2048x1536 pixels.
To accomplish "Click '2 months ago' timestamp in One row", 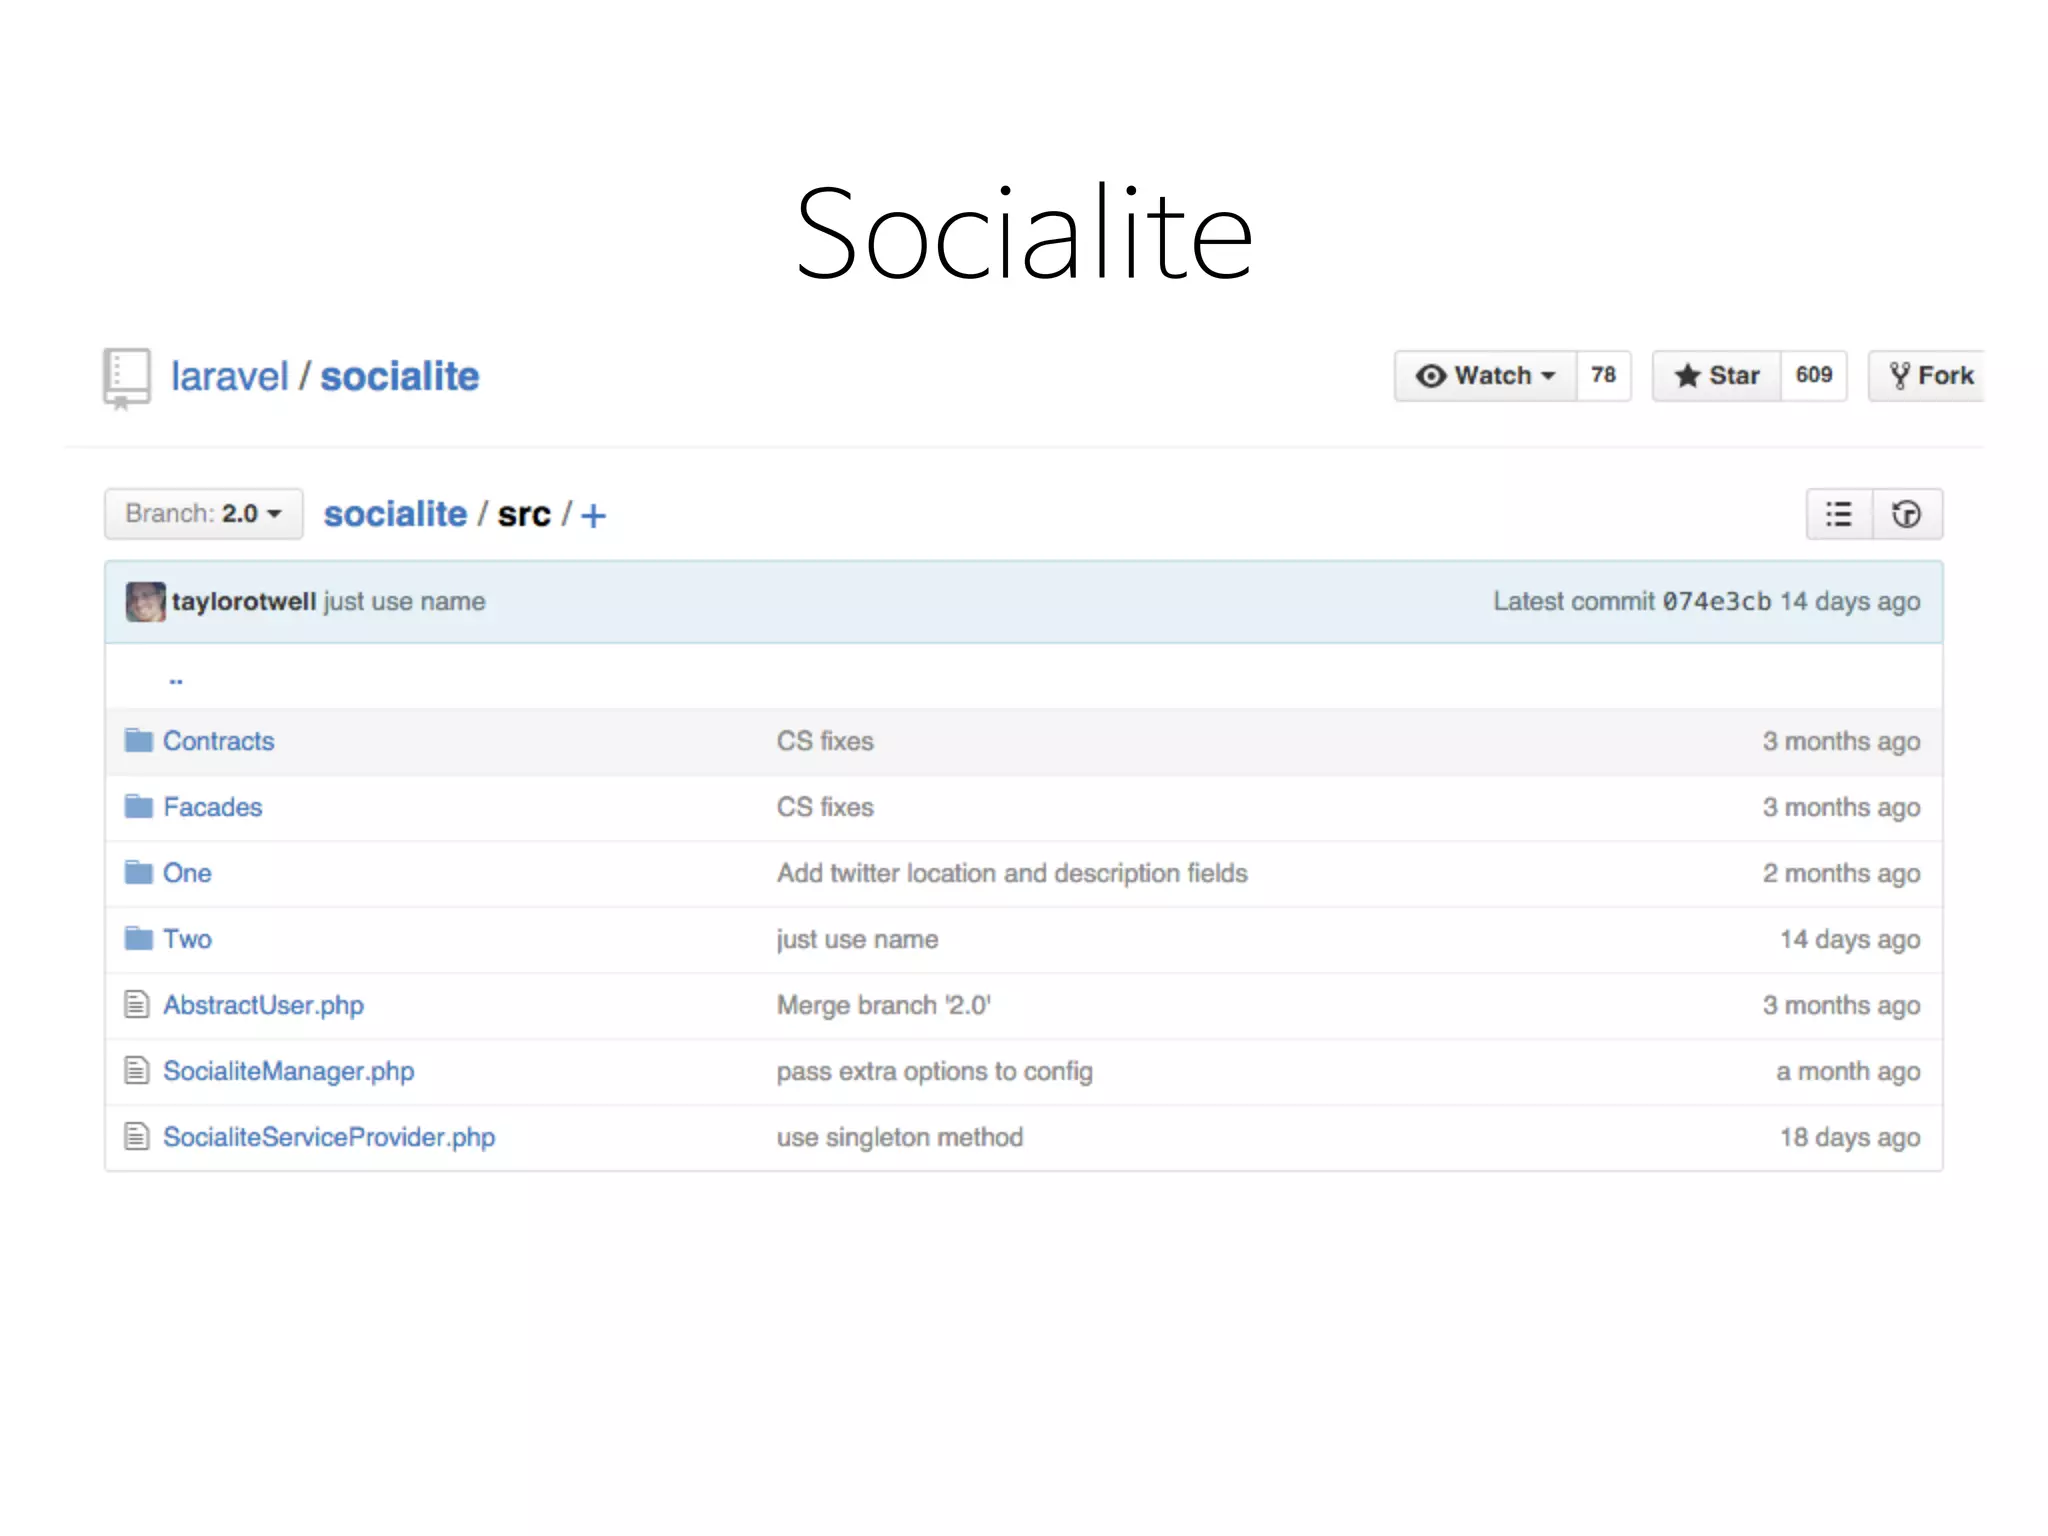I will point(1841,873).
